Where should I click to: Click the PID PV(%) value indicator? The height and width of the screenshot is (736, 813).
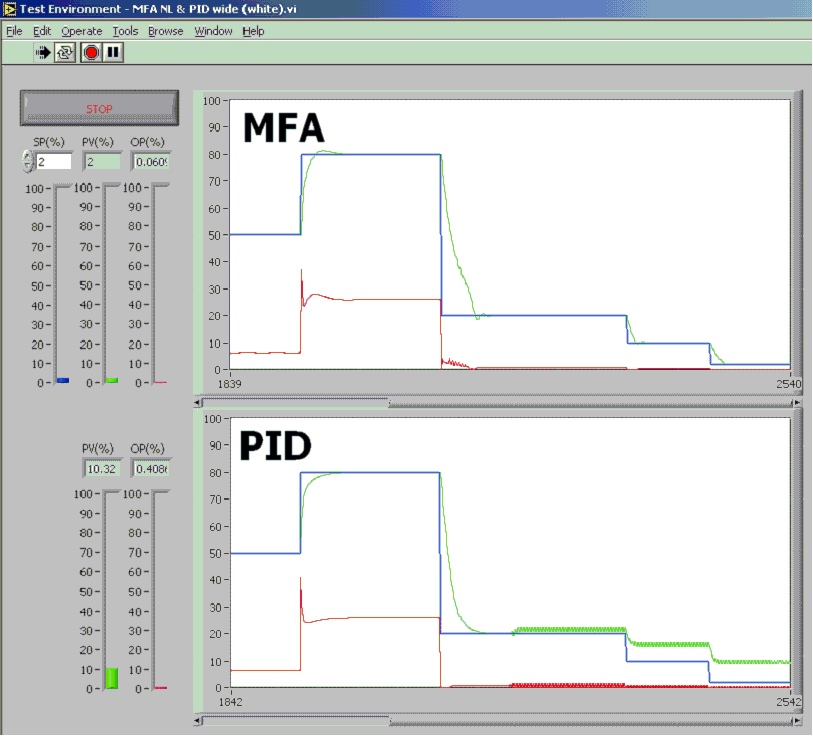point(101,468)
